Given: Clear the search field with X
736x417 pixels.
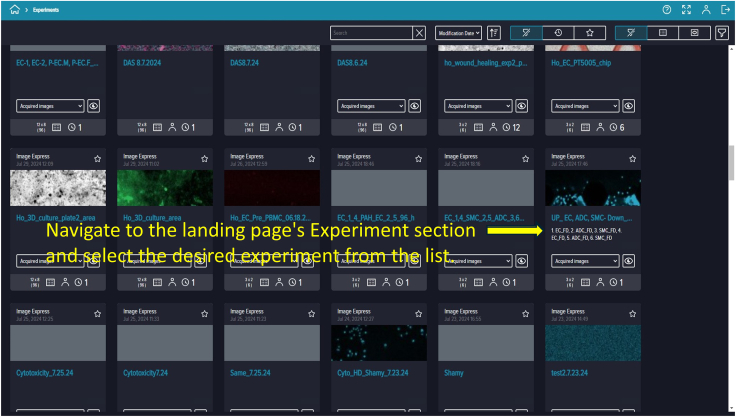Looking at the screenshot, I should [x=419, y=33].
